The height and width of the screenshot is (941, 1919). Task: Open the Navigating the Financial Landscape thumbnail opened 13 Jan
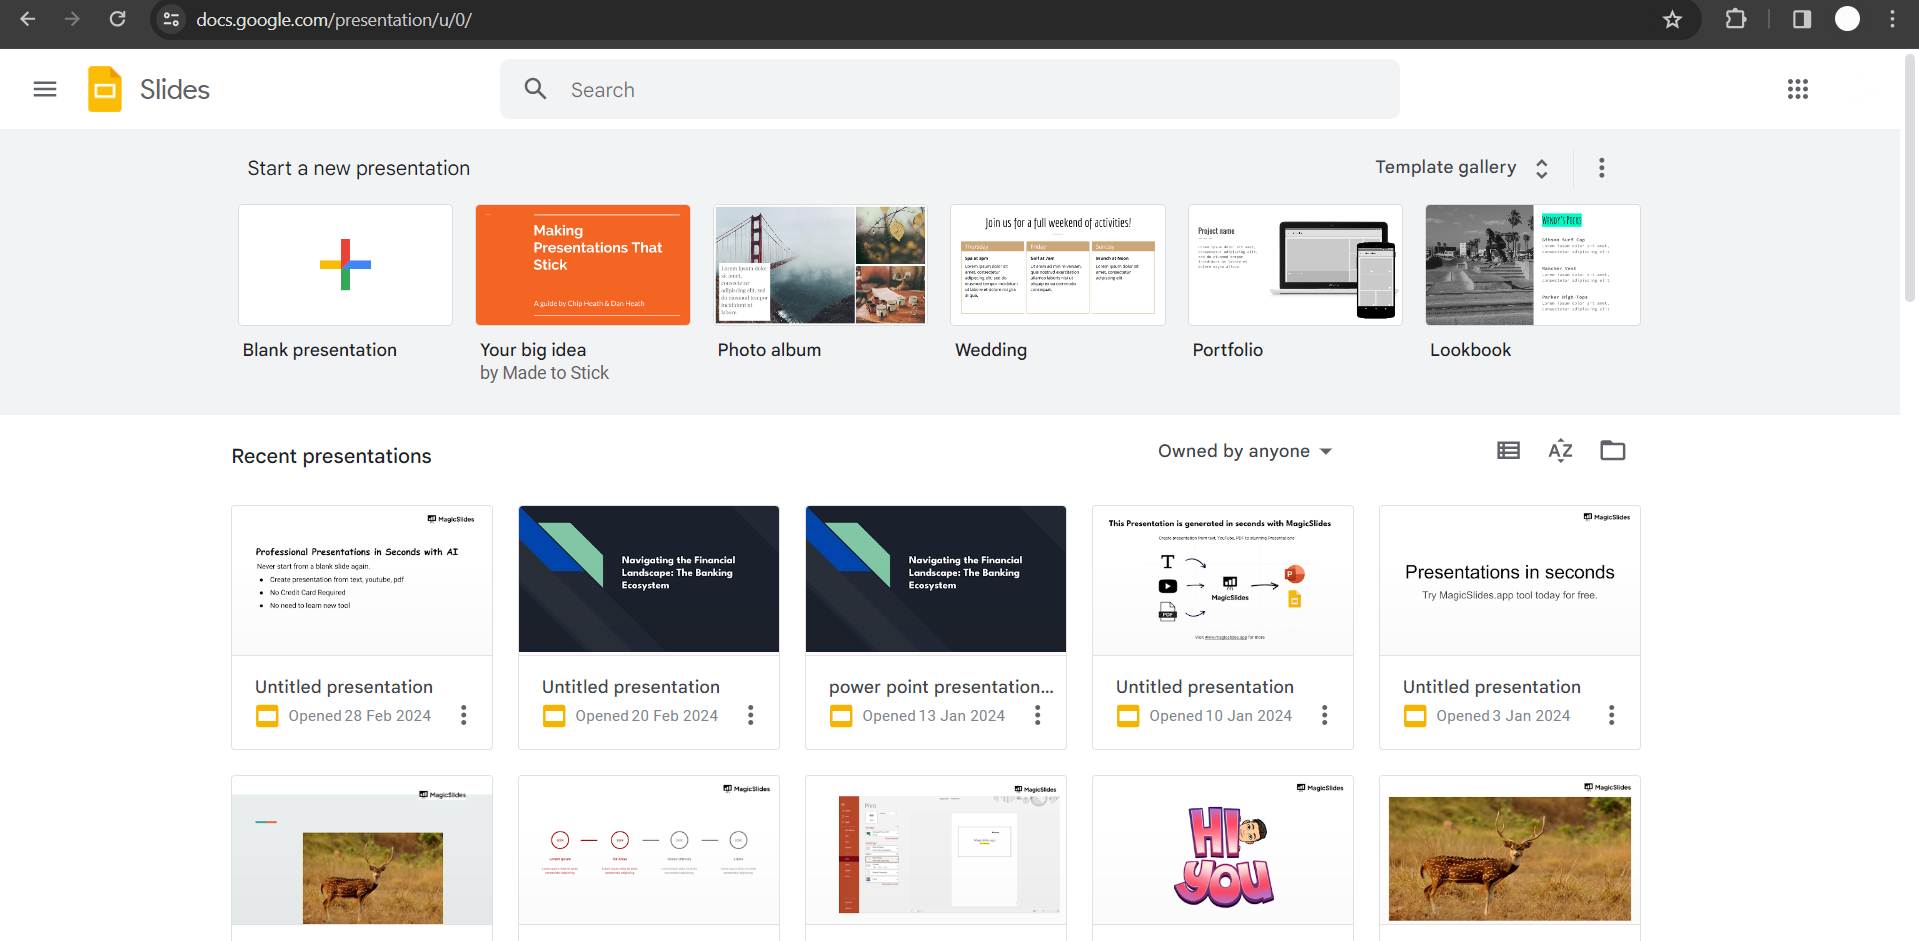936,580
